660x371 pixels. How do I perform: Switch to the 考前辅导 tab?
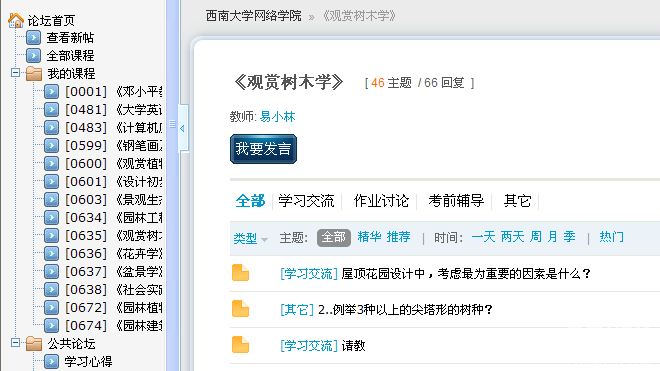tap(456, 201)
